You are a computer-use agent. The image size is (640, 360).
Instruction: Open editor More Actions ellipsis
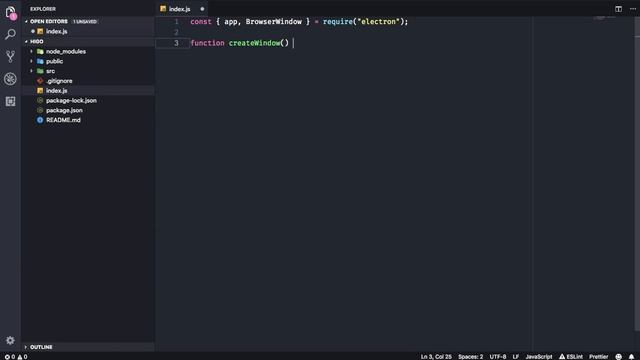[x=633, y=9]
